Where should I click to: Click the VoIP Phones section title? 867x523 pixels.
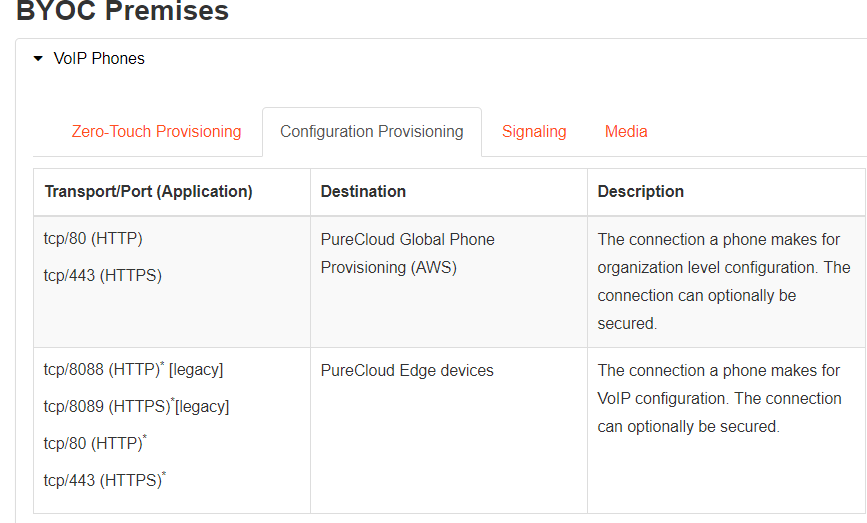99,59
